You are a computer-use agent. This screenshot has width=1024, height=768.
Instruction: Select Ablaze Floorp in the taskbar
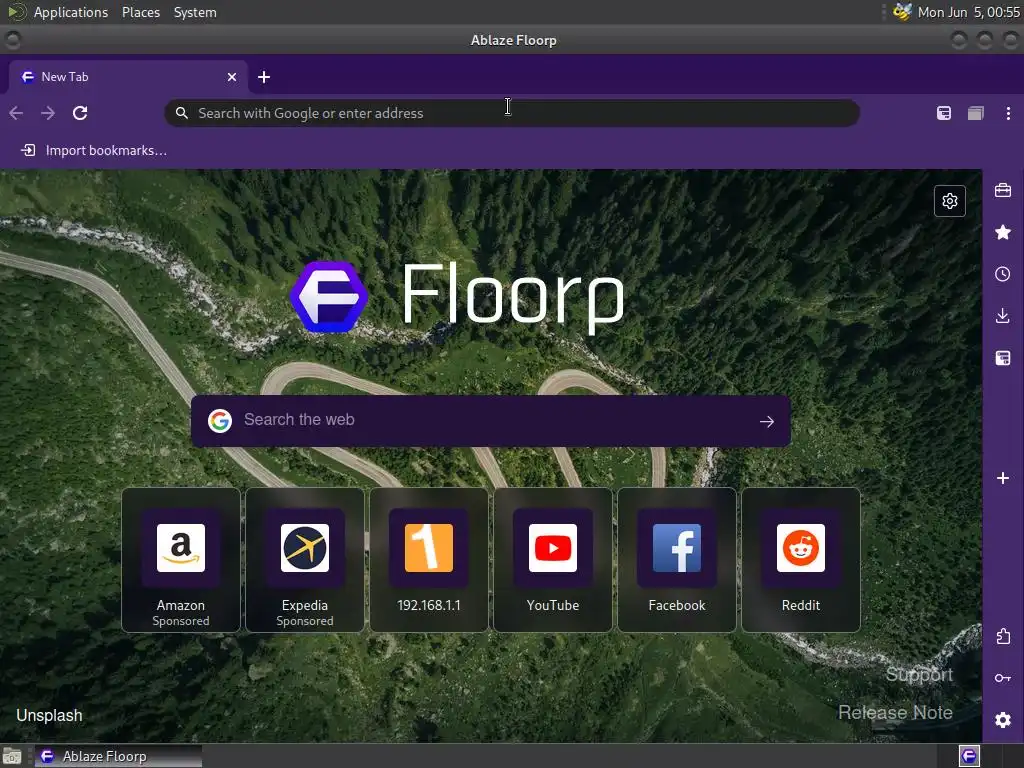118,756
